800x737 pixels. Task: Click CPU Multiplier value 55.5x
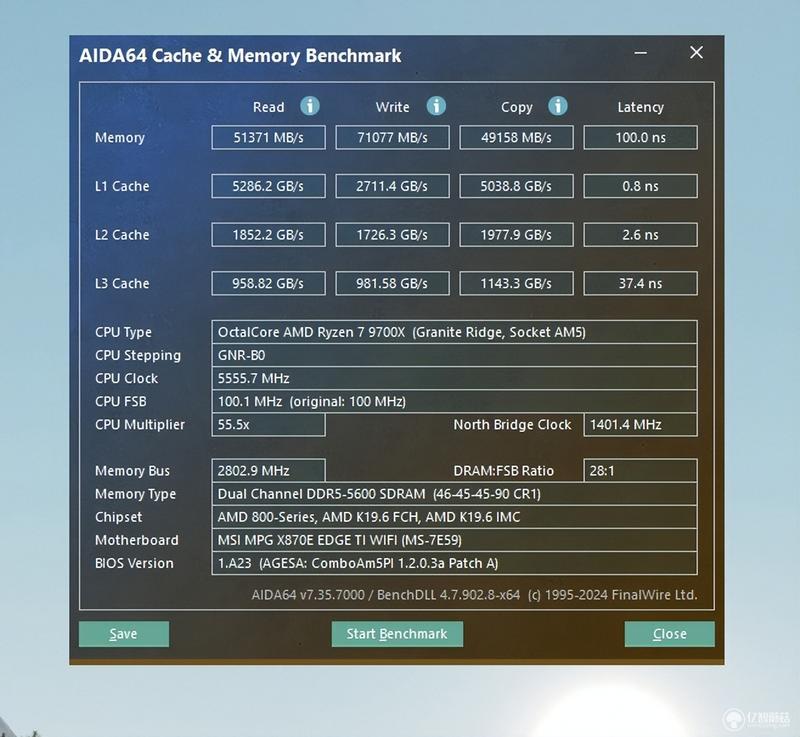click(268, 425)
